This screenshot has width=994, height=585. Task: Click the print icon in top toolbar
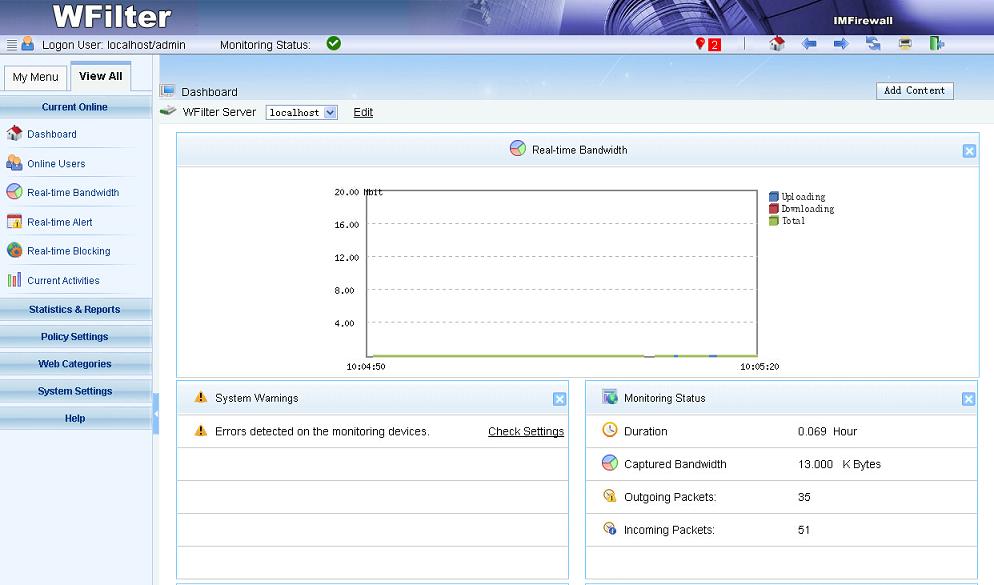[x=905, y=44]
